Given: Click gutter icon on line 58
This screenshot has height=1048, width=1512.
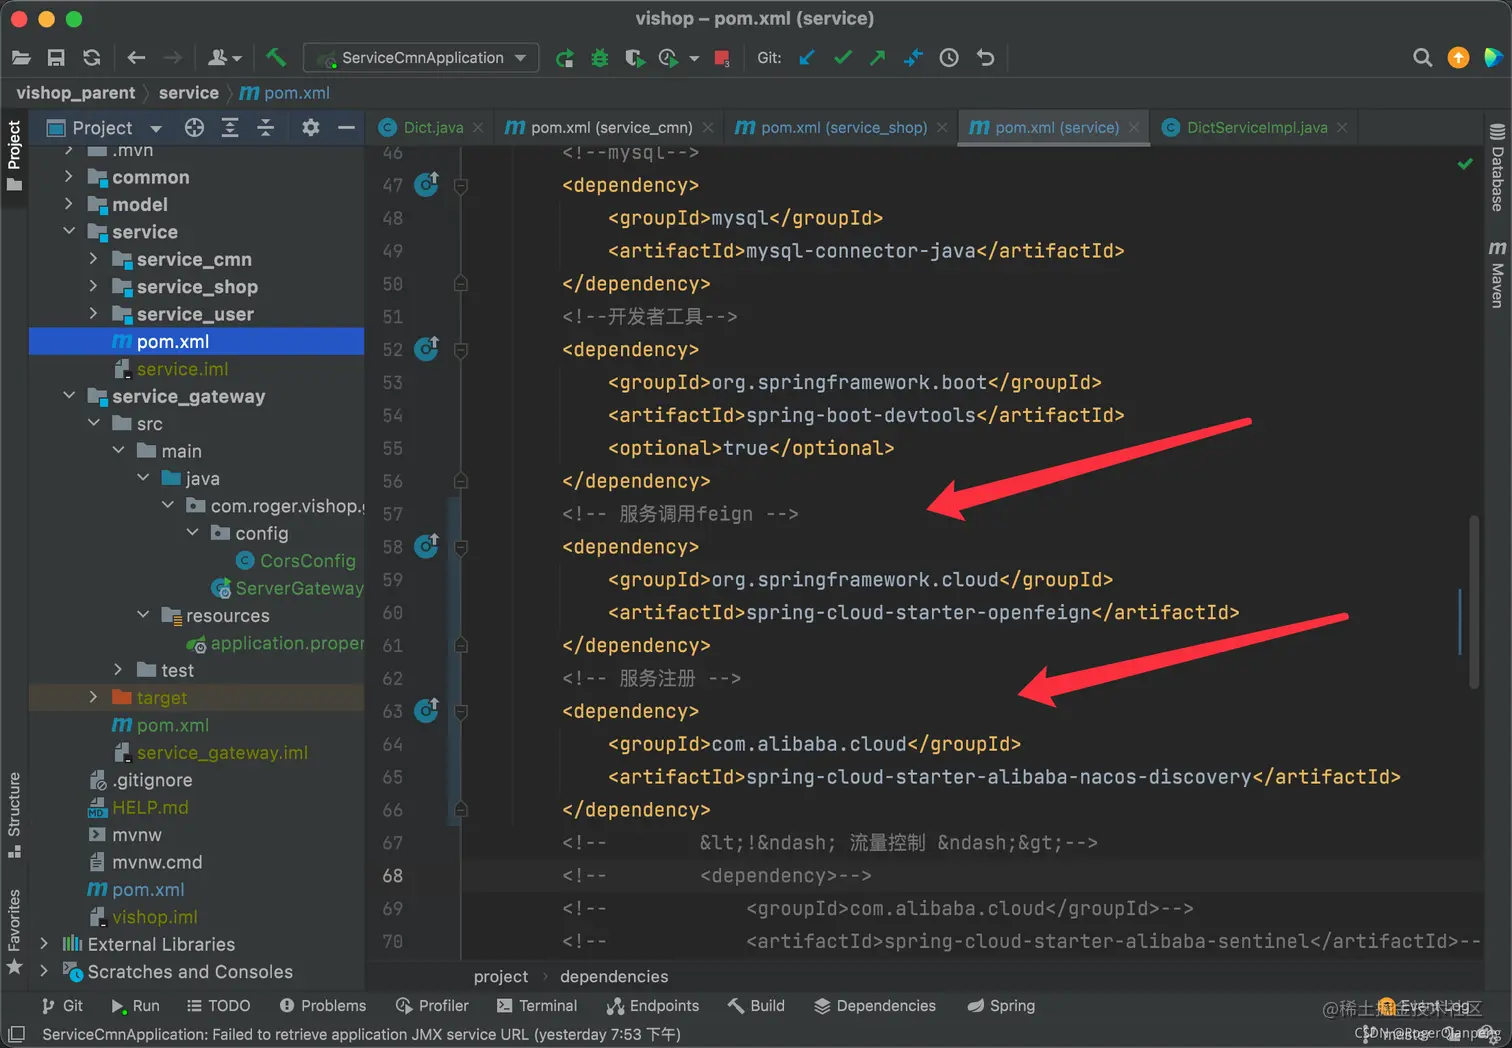Looking at the screenshot, I should pyautogui.click(x=427, y=546).
